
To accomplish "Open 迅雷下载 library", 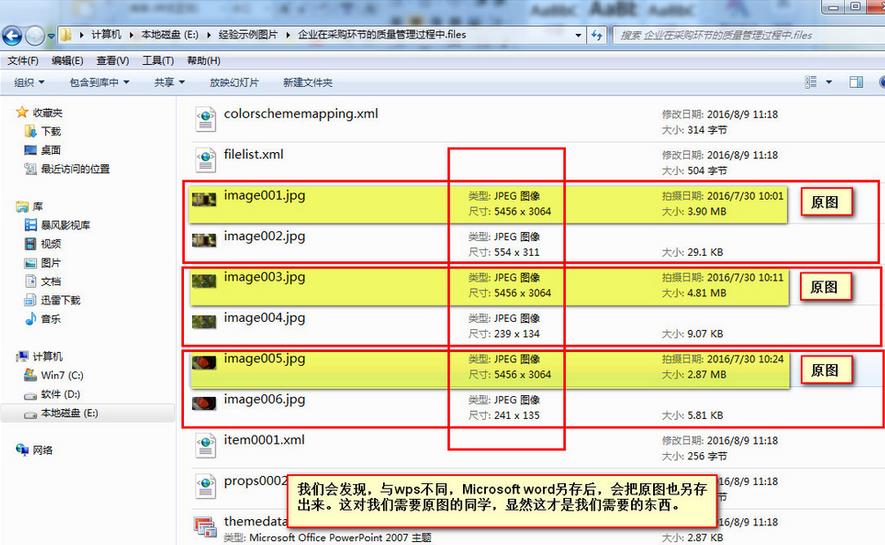I will click(60, 300).
